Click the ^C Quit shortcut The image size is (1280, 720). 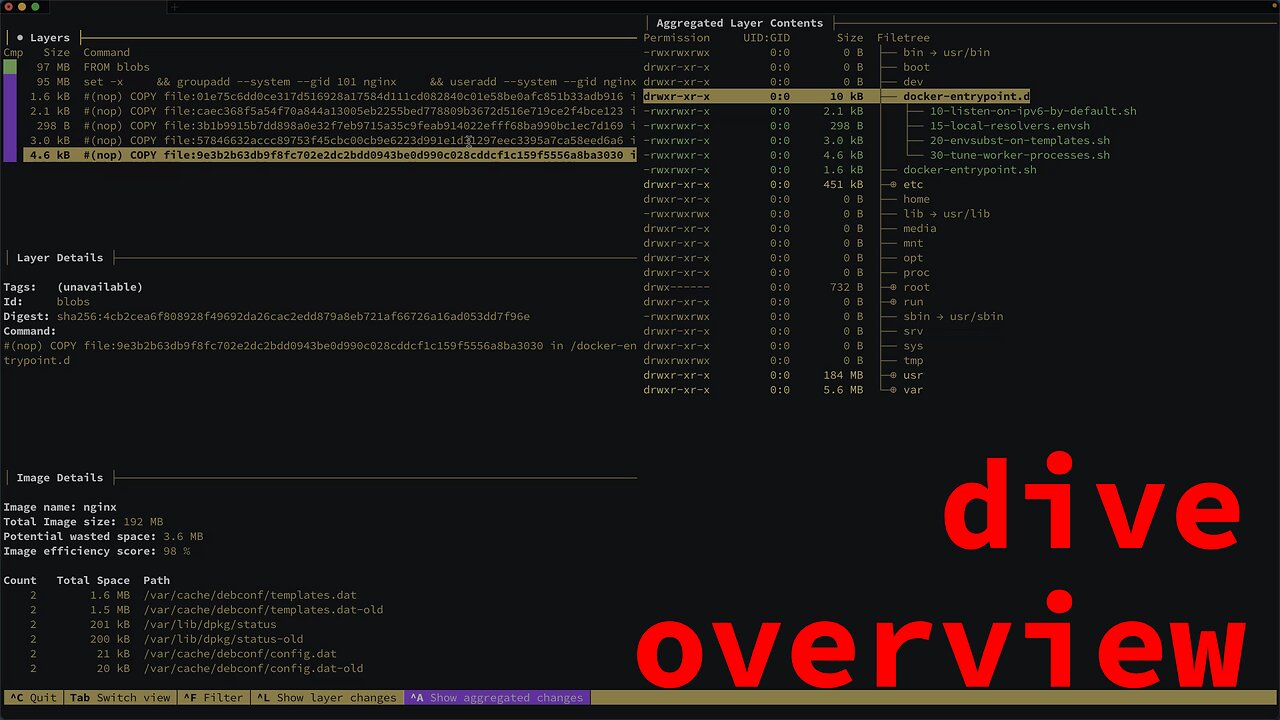click(x=32, y=698)
